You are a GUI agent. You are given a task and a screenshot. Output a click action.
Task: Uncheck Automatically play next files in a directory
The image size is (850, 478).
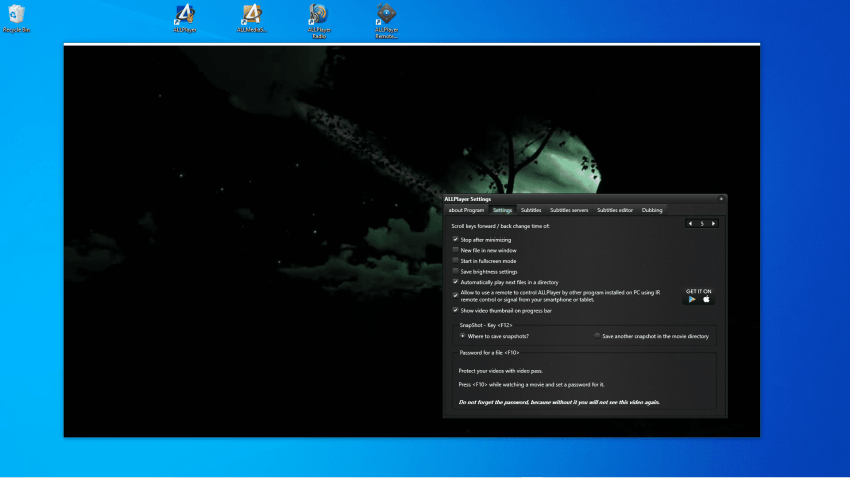[455, 282]
